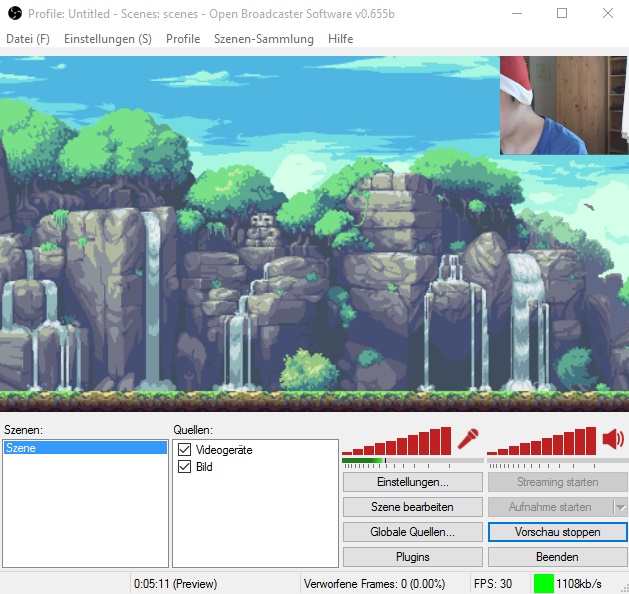Mute the microphone via red mic icon
Screen dimensions: 629x594
(x=468, y=439)
